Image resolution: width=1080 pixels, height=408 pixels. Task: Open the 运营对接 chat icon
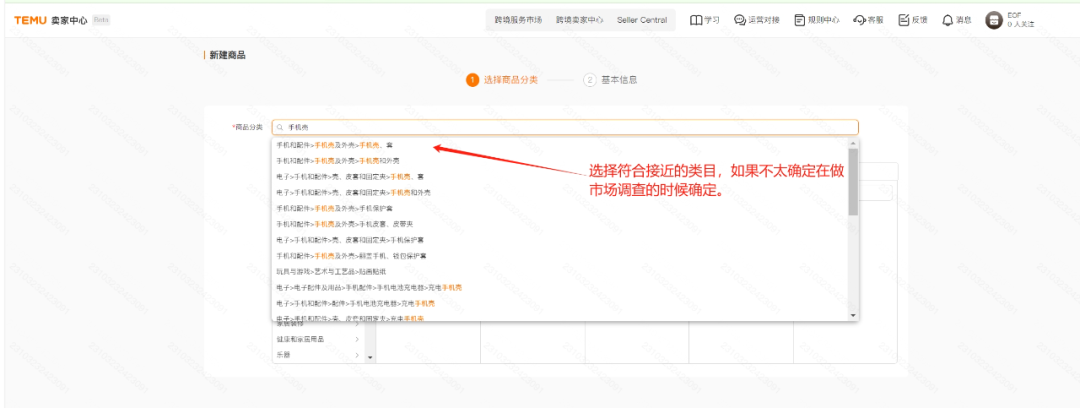pos(740,20)
